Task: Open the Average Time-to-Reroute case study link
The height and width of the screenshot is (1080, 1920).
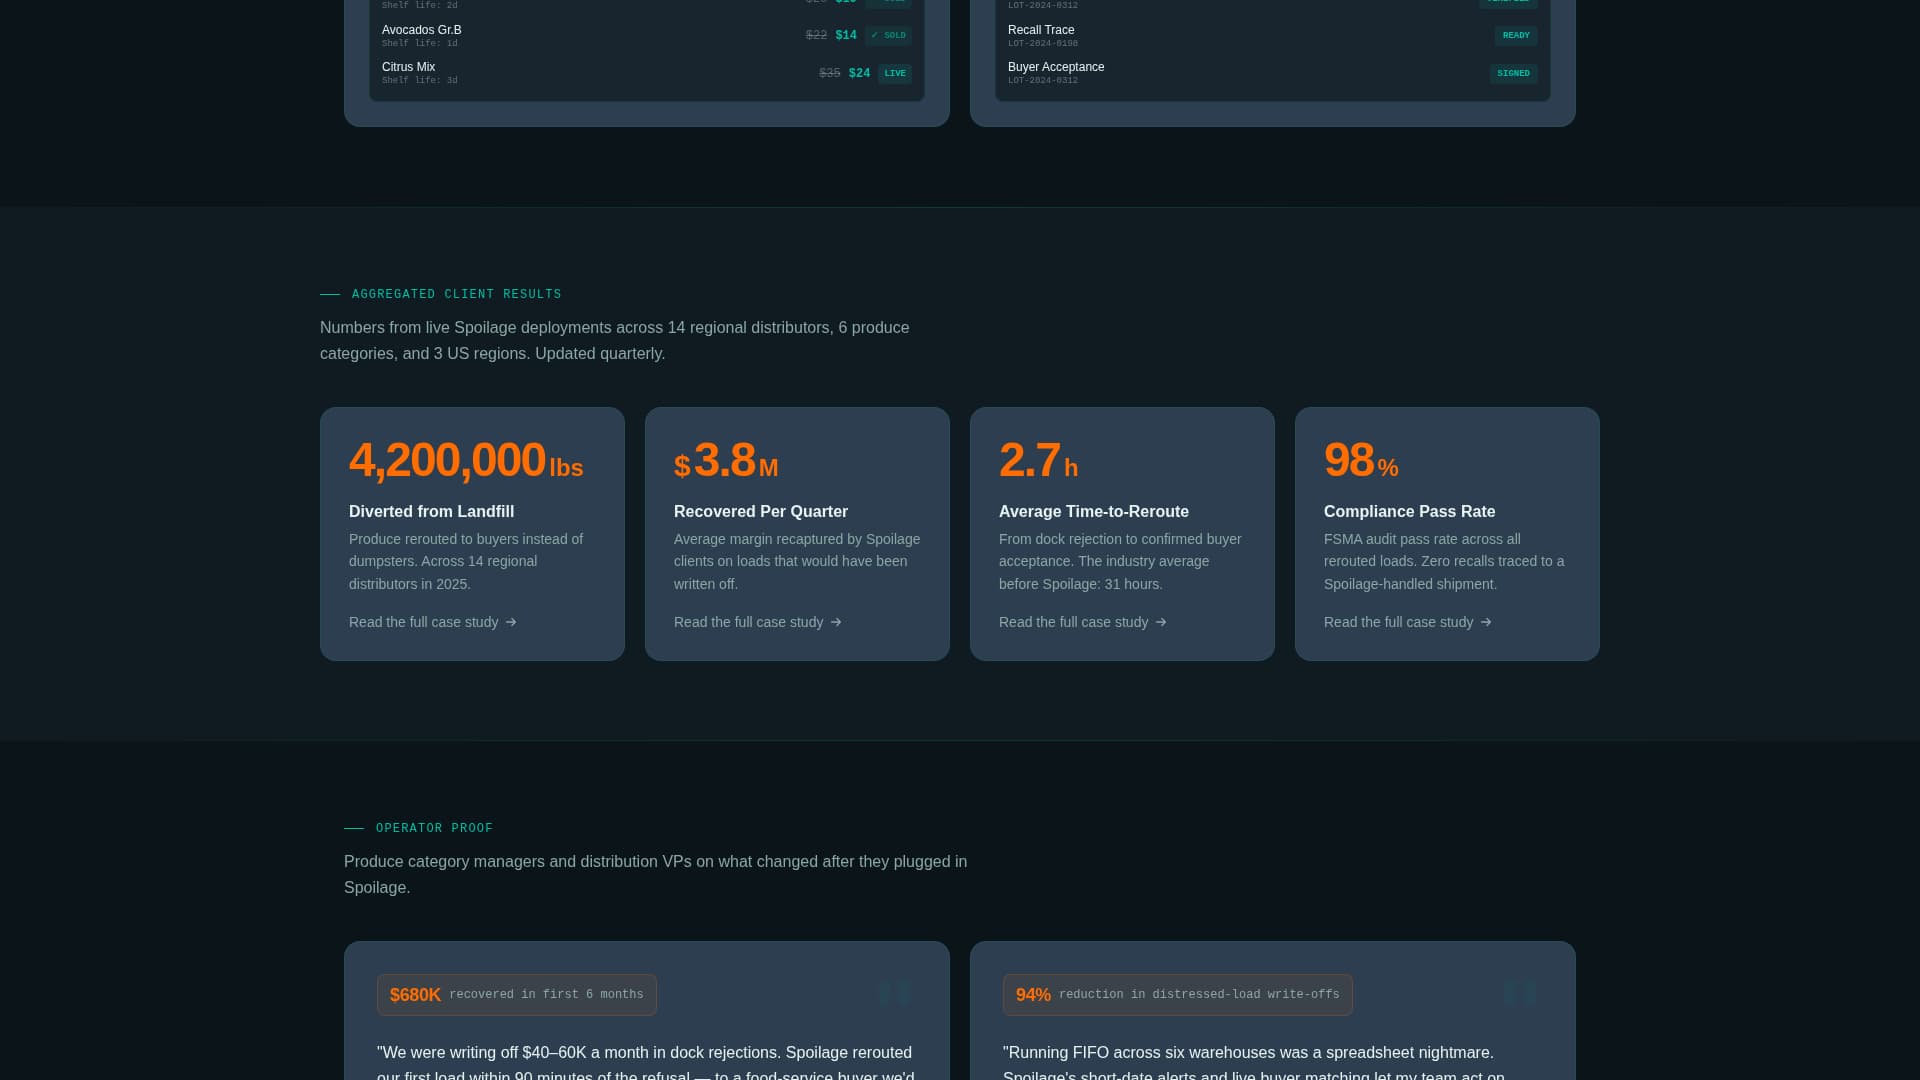Action: (x=1083, y=622)
